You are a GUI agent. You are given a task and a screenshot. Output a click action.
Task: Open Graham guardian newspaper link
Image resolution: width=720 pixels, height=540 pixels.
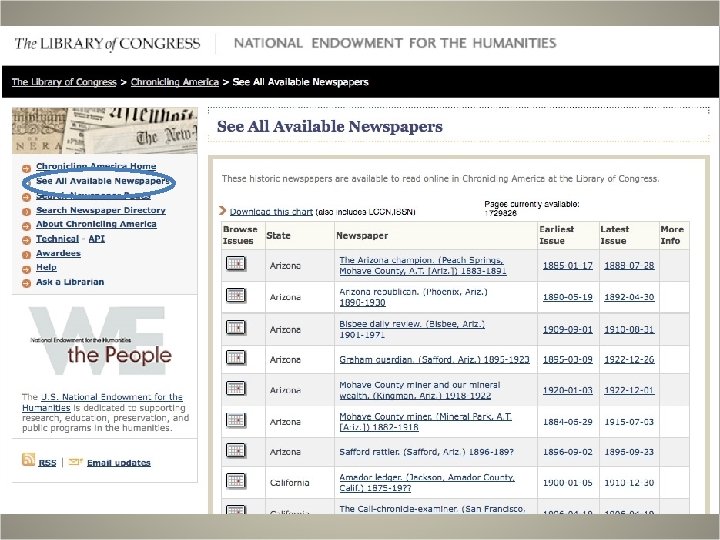click(x=434, y=360)
